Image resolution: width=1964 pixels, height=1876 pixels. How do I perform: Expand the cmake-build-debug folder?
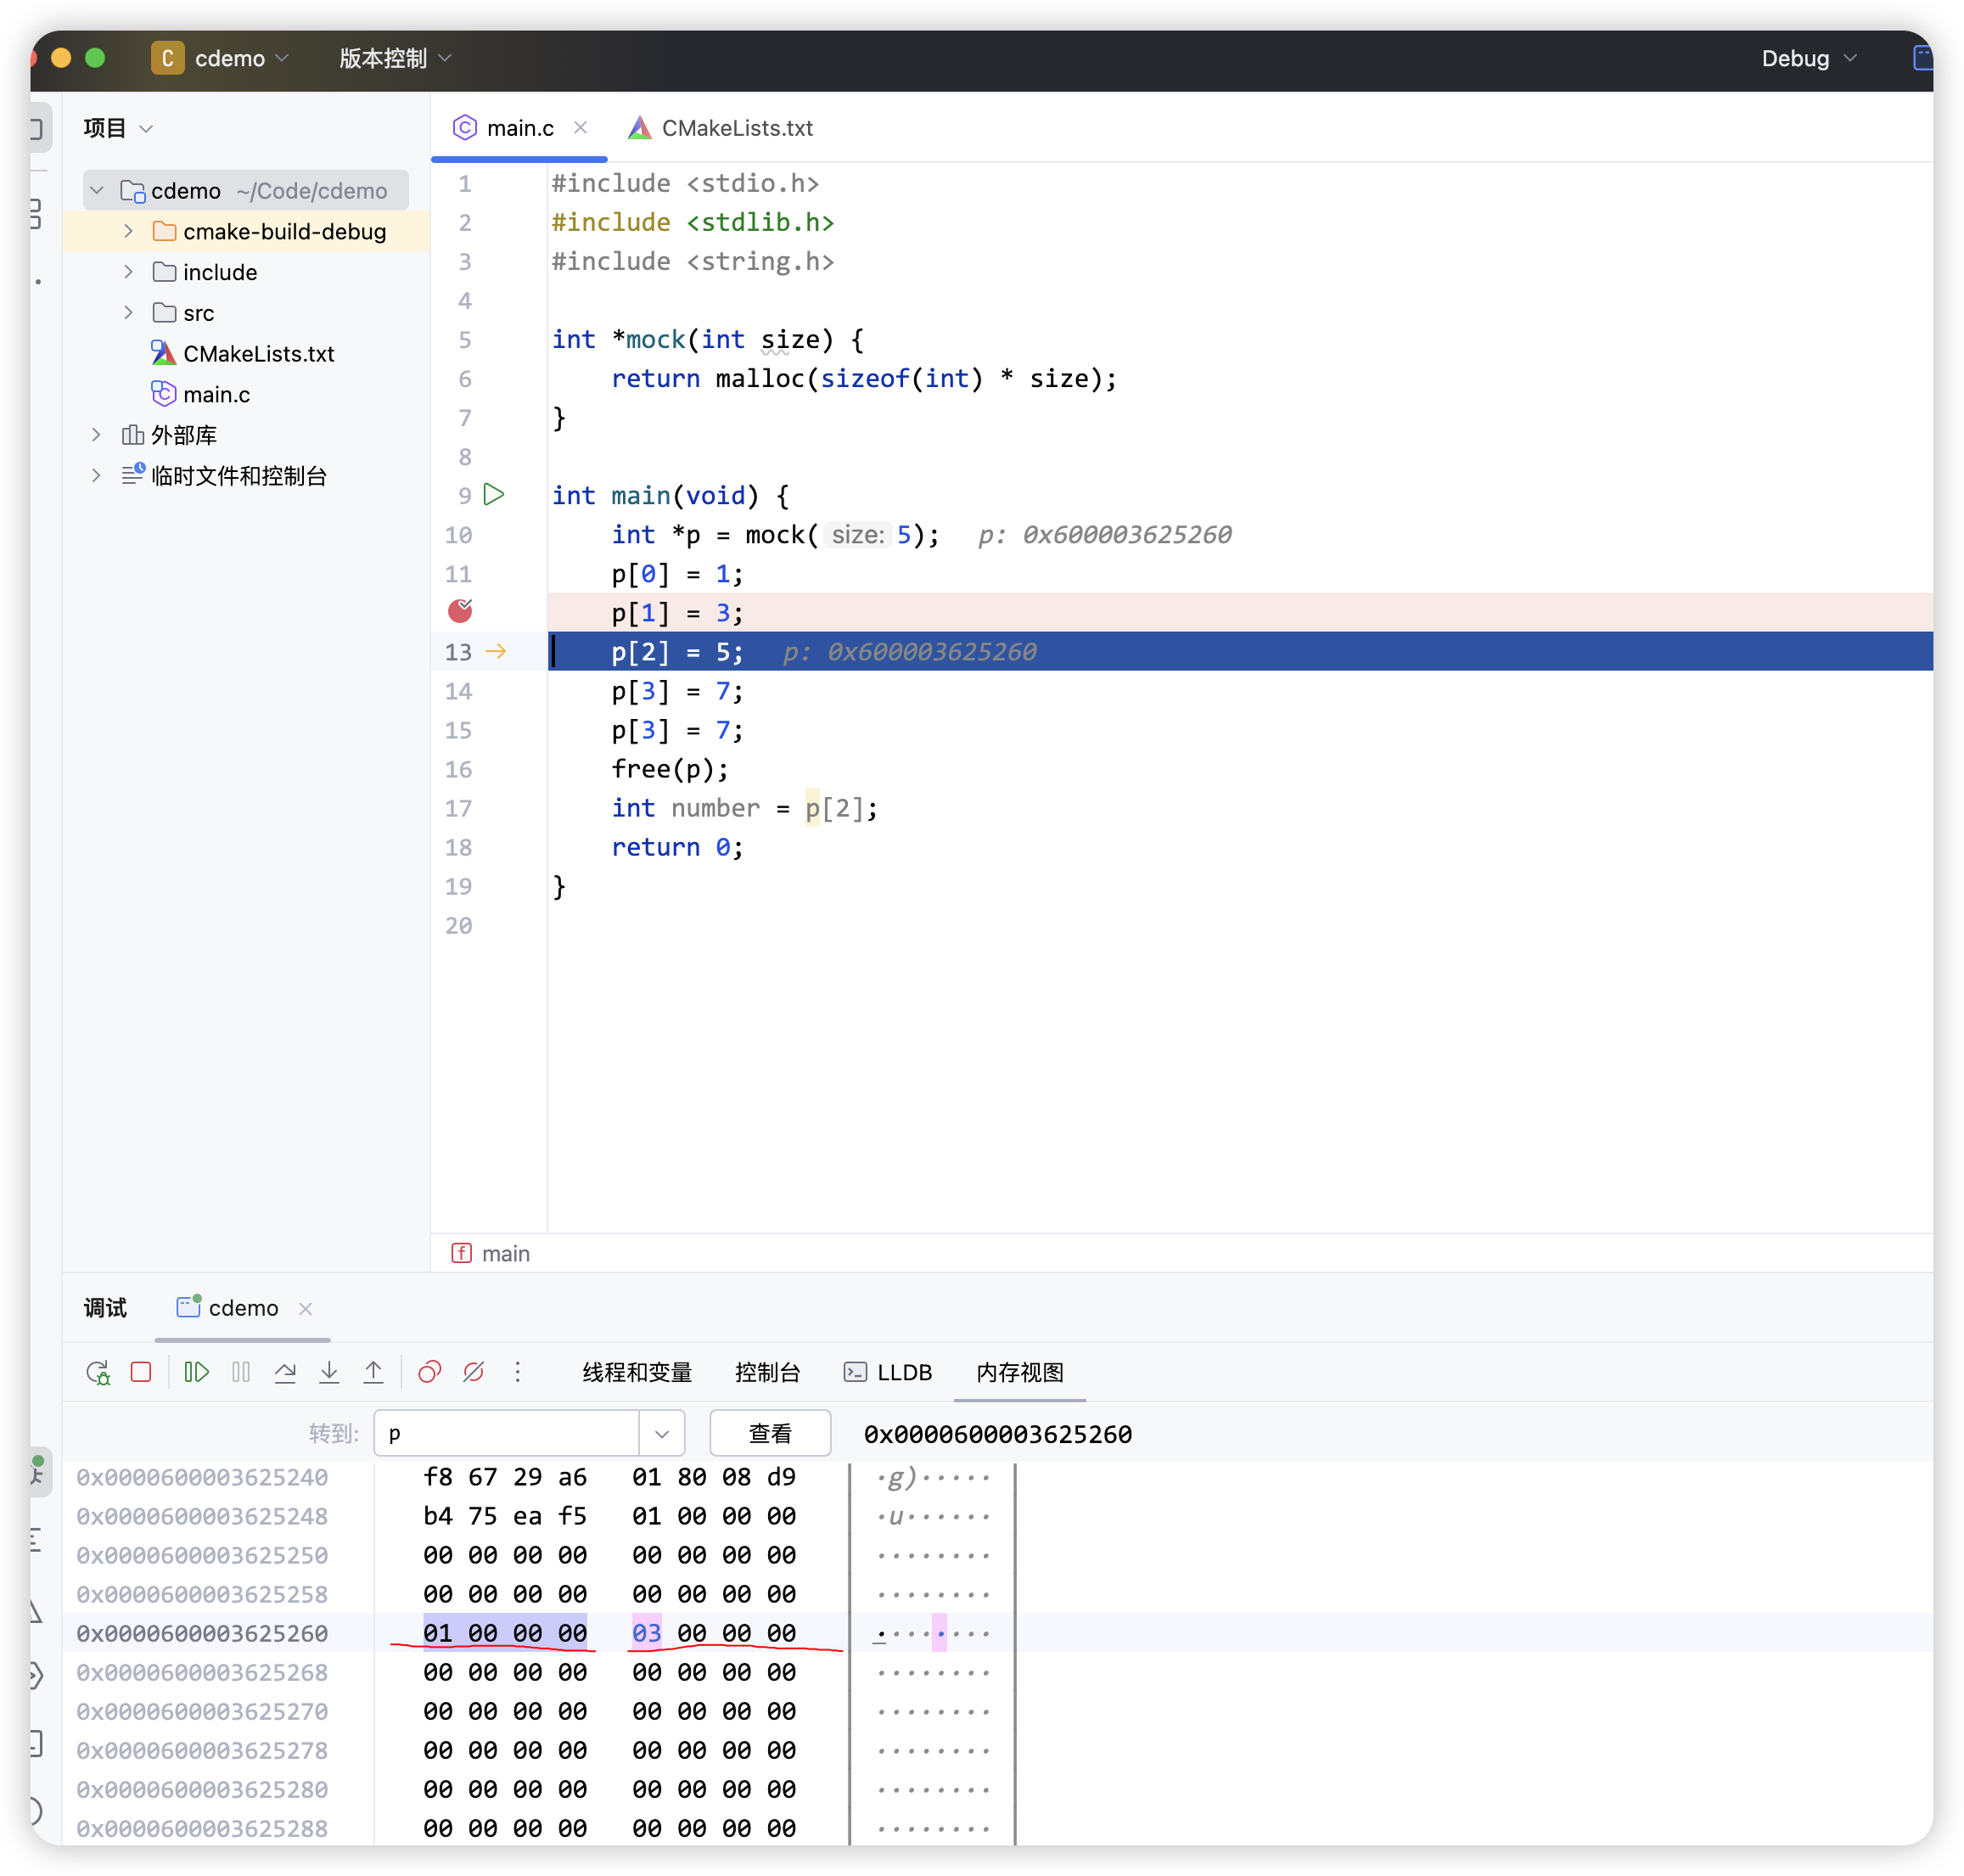tap(128, 231)
